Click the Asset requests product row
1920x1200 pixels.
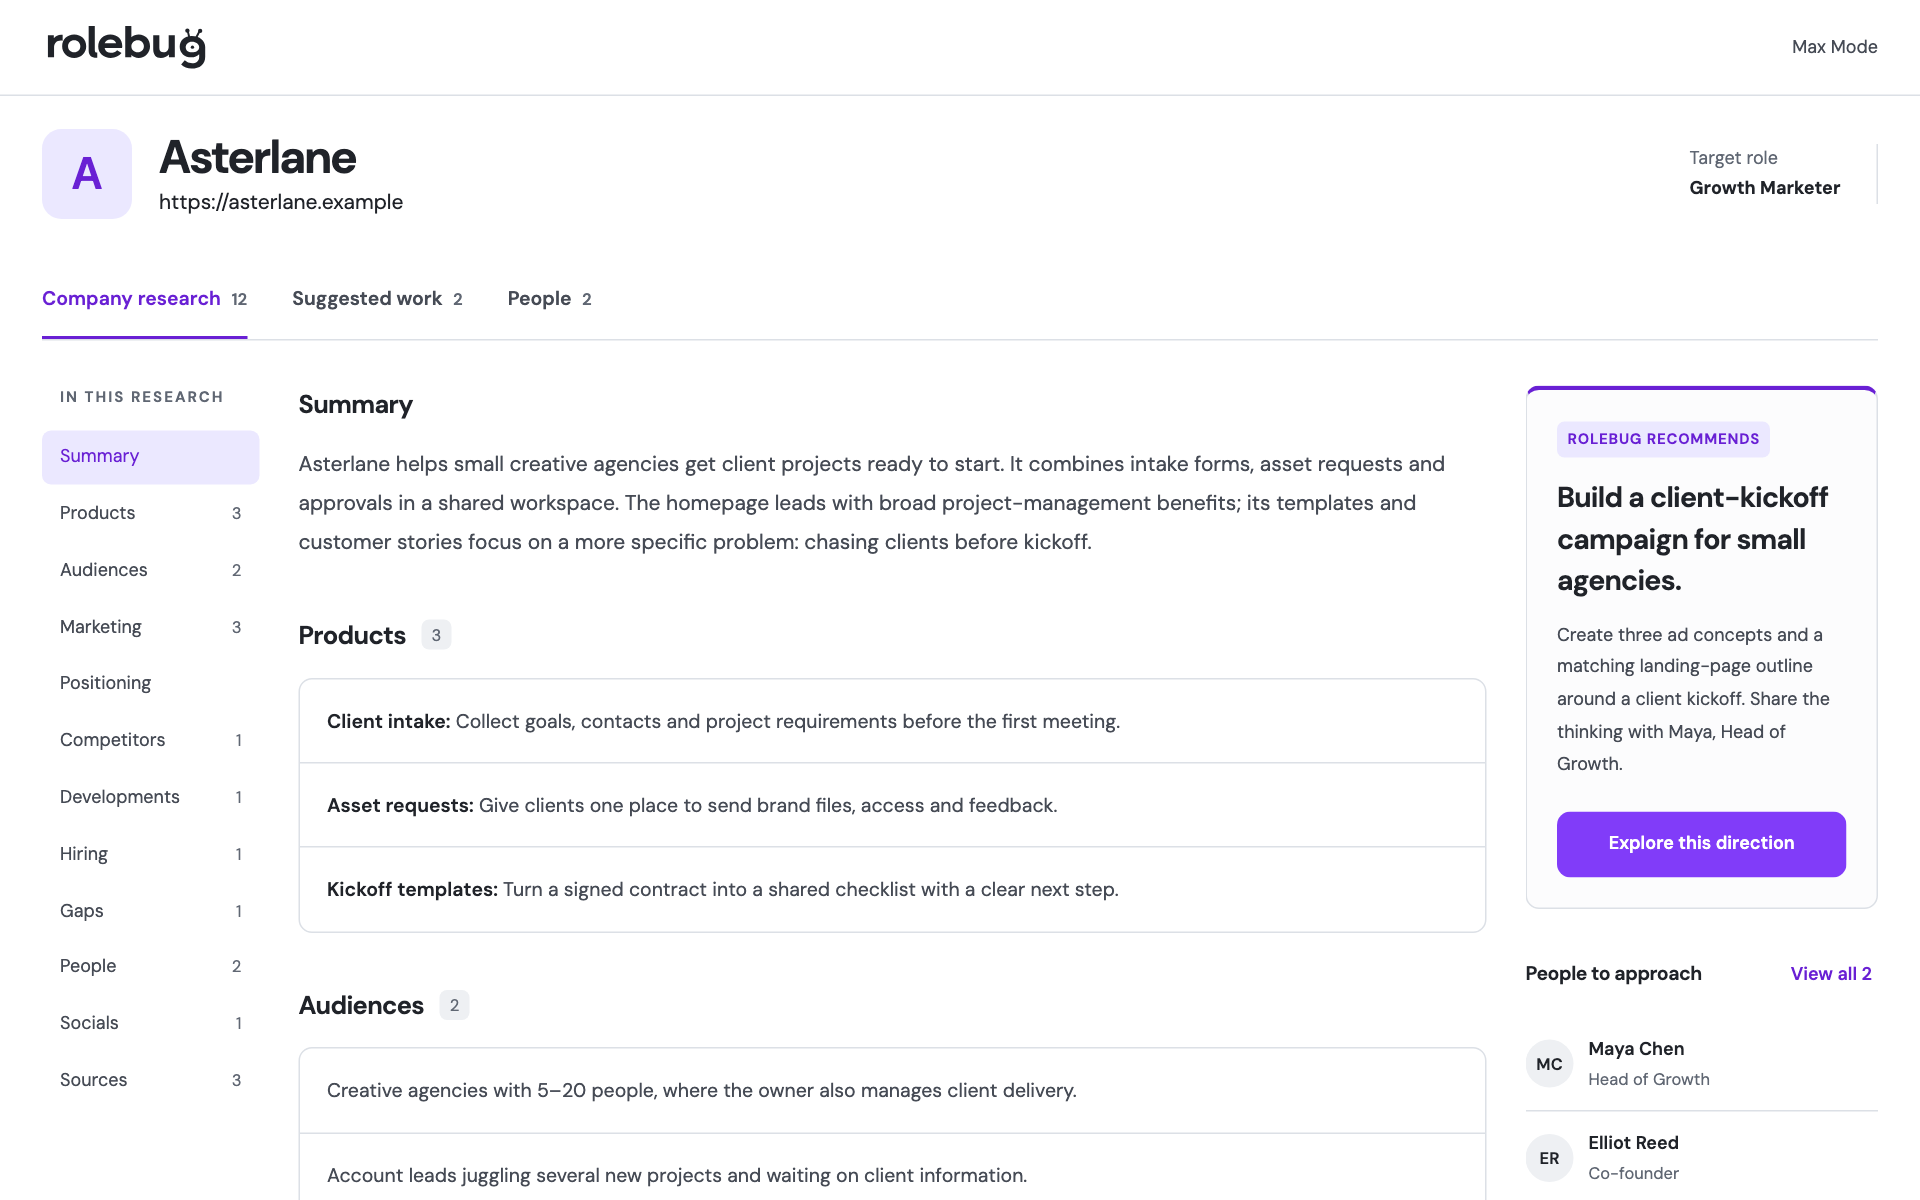(892, 805)
